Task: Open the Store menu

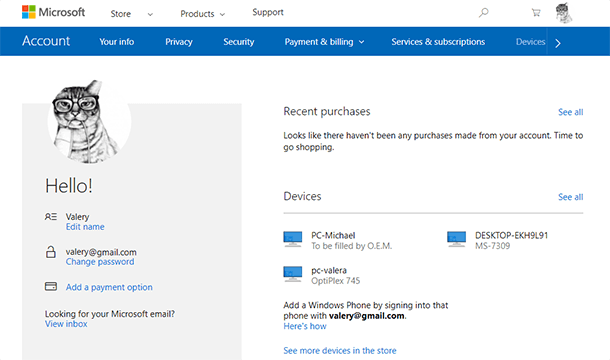Action: [x=121, y=14]
